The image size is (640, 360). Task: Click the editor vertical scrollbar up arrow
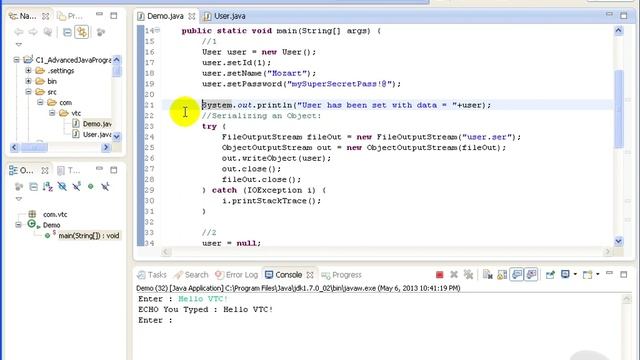(618, 30)
